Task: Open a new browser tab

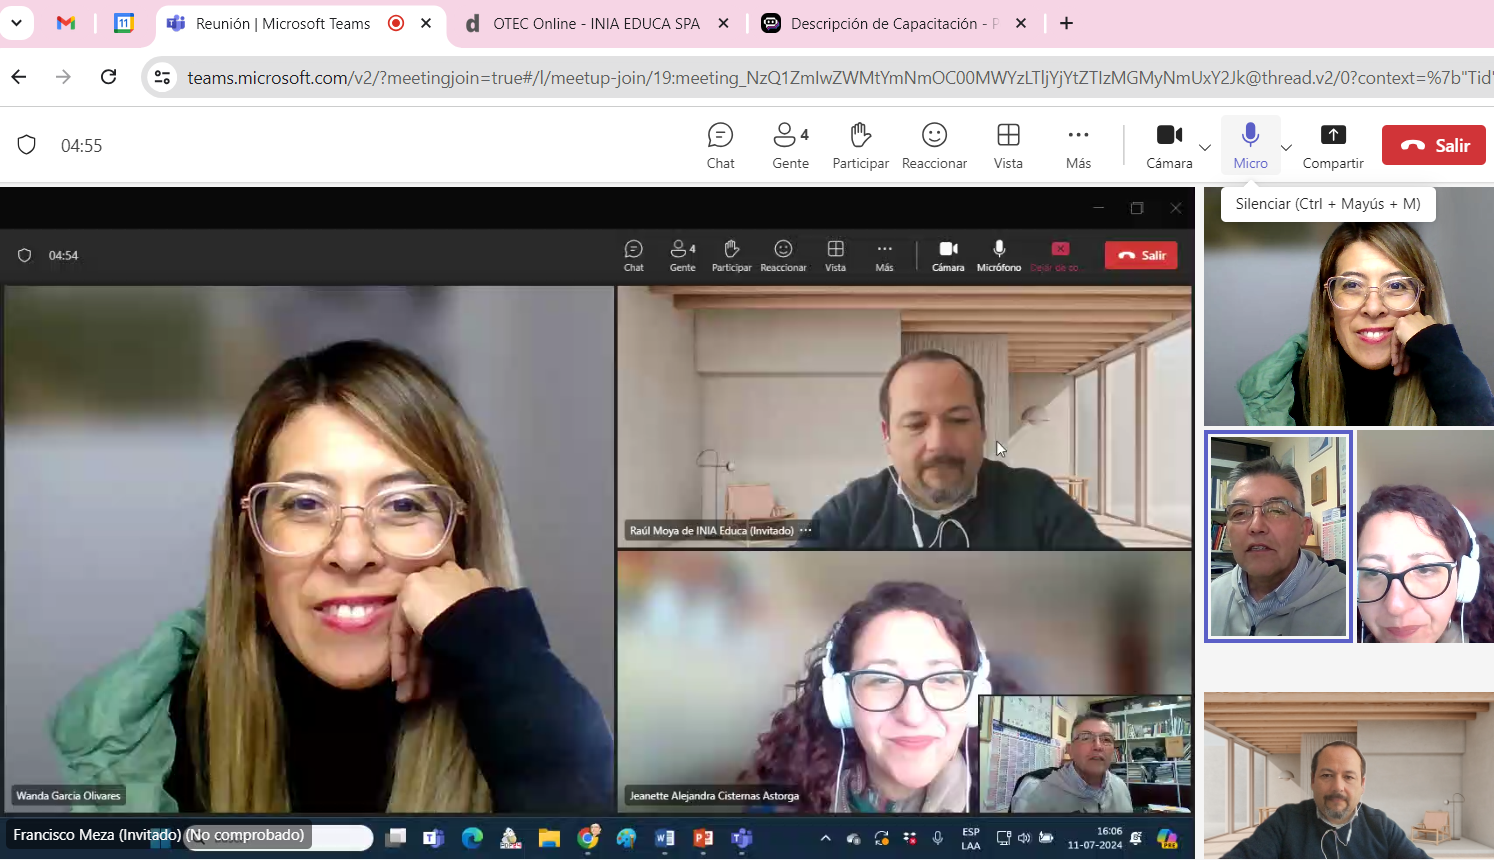Action: (1067, 23)
